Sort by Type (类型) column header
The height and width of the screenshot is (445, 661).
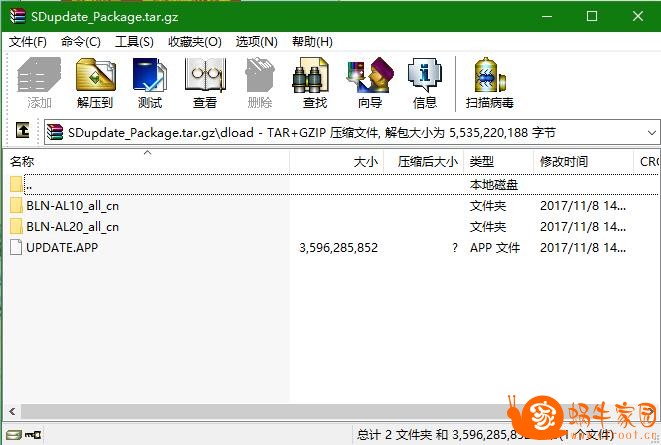pyautogui.click(x=498, y=161)
